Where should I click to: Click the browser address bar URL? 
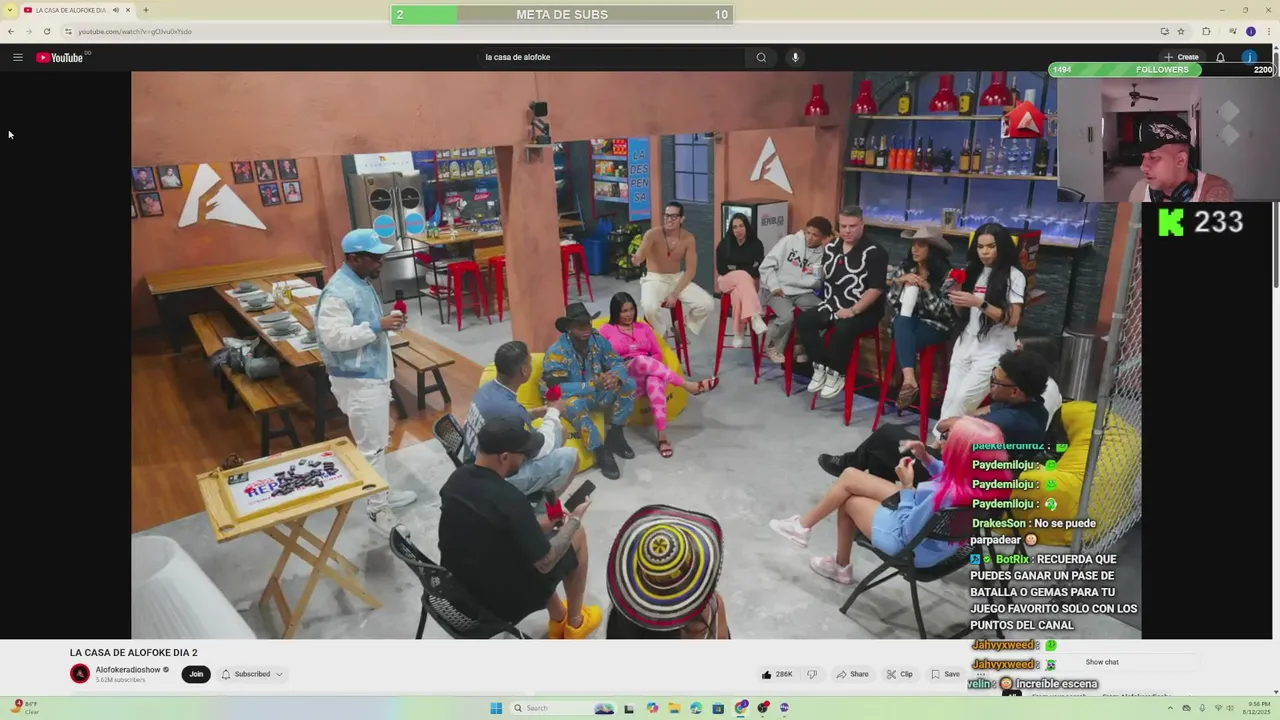[x=135, y=31]
